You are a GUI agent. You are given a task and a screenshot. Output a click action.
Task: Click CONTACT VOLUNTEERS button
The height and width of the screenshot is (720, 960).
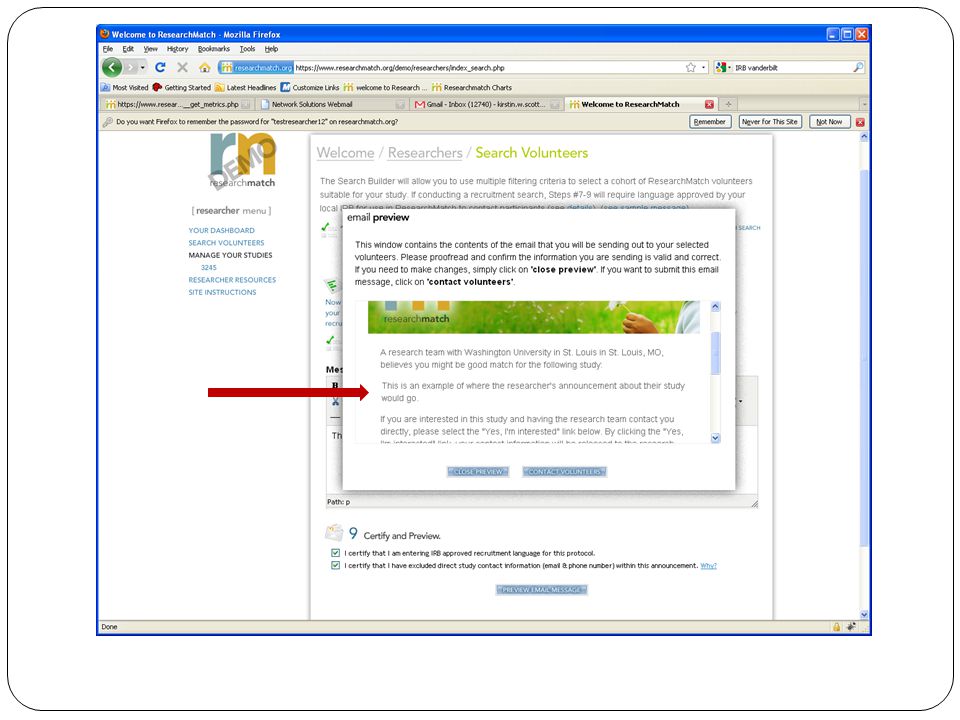564,472
